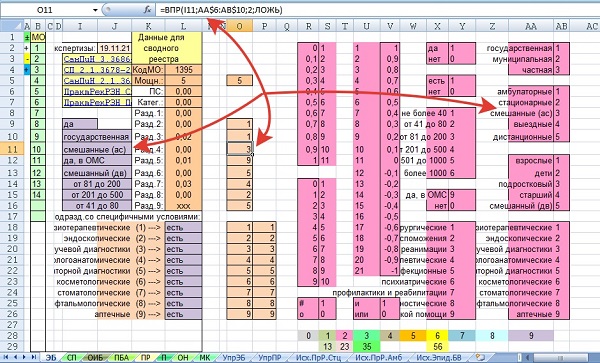Select column header AA

point(531,26)
